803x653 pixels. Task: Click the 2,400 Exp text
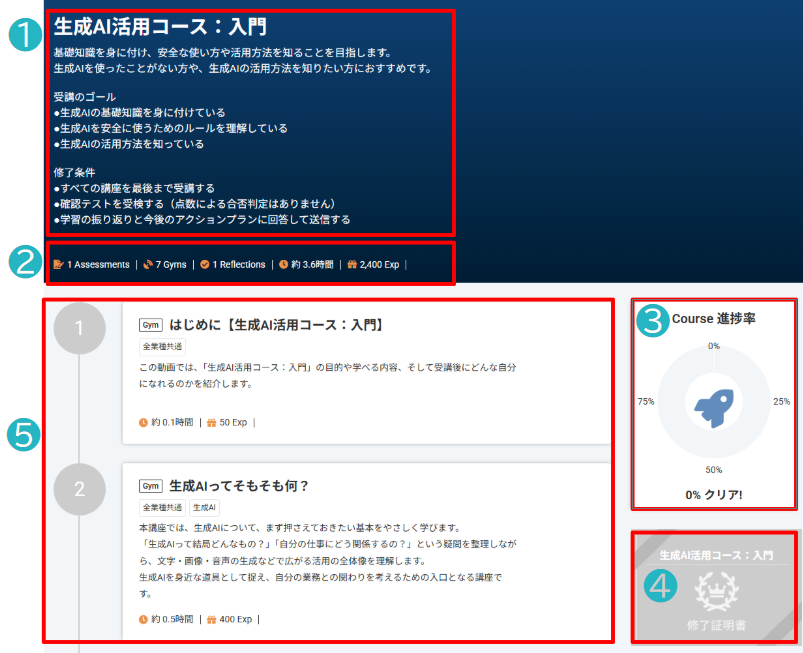tap(379, 264)
